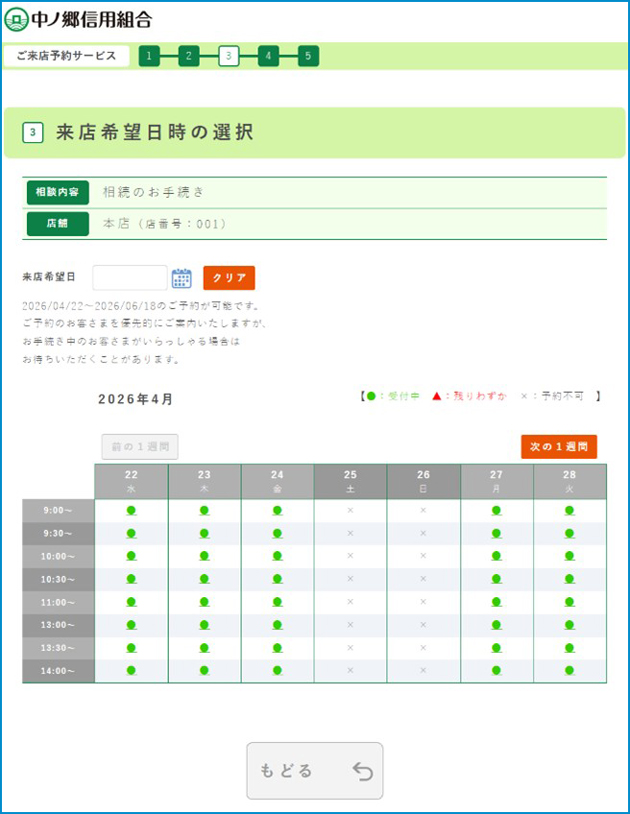Book 10:00 slot on 23 (木)
630x814 pixels.
click(x=204, y=556)
